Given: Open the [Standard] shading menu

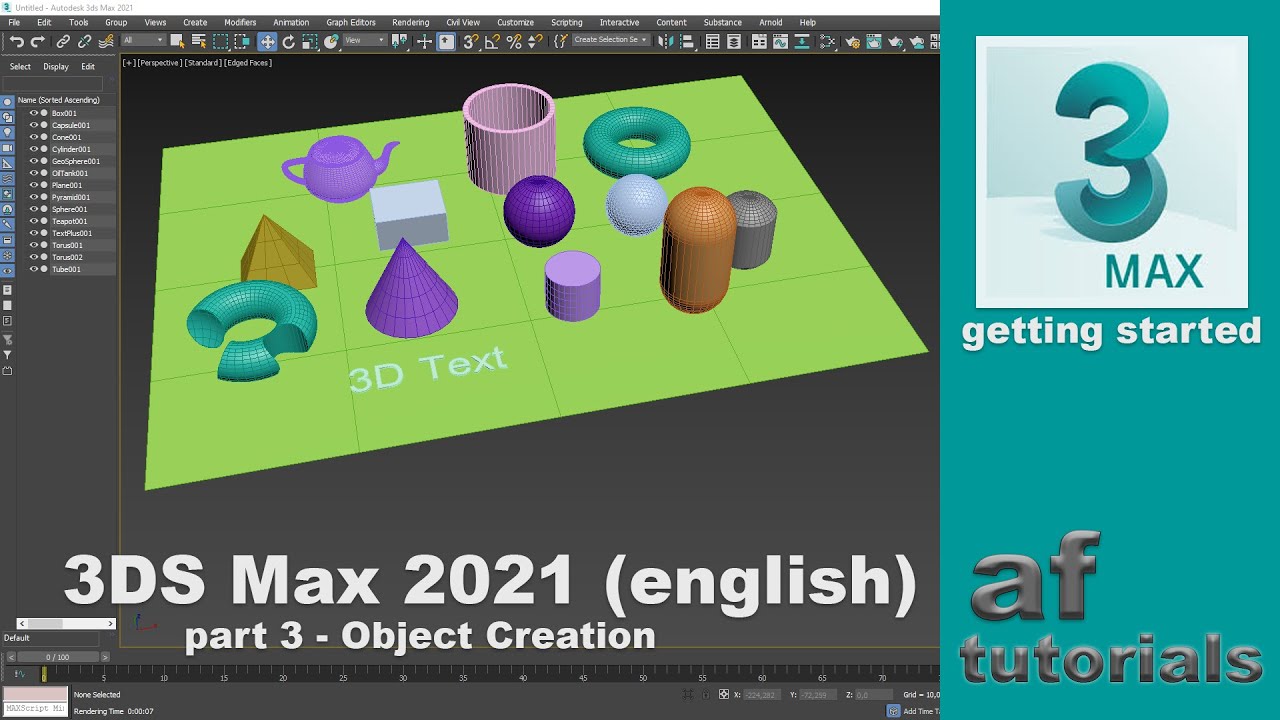Looking at the screenshot, I should point(203,62).
